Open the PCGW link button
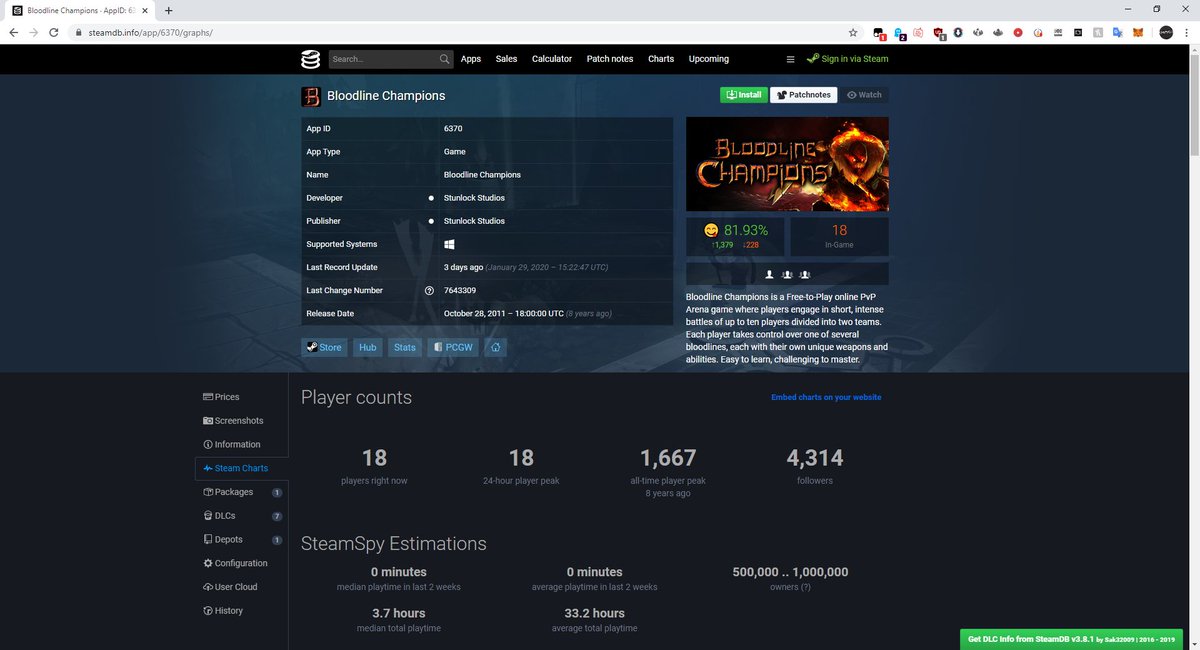Image resolution: width=1200 pixels, height=650 pixels. 453,347
